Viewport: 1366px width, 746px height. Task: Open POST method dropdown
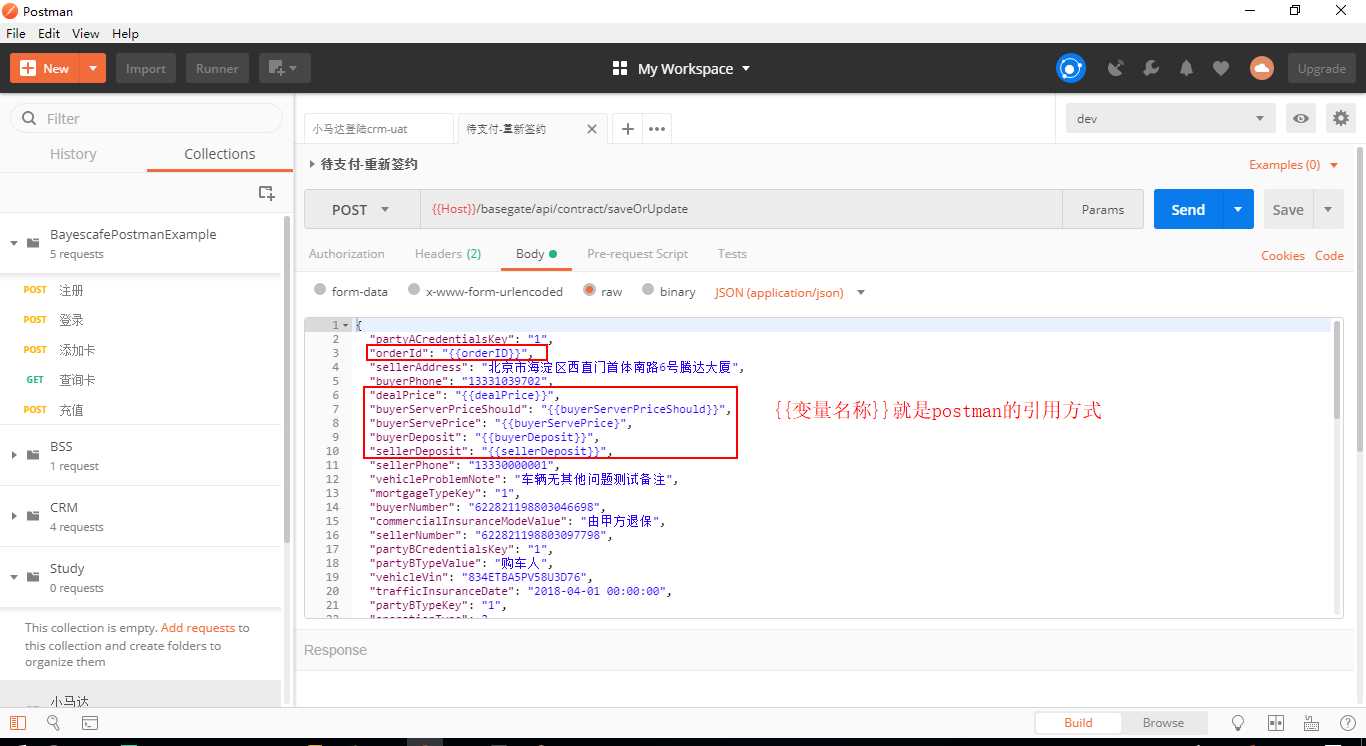[x=362, y=209]
